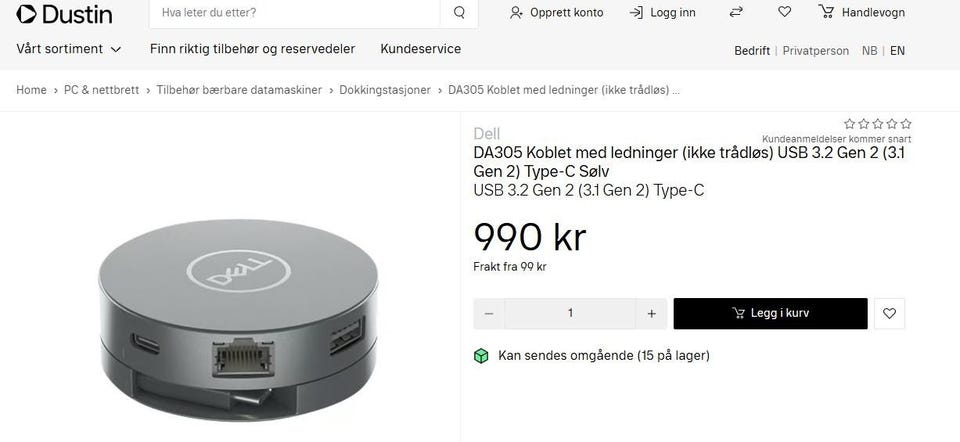Viewport: 960px width, 442px height.
Task: Open the Kundeservice menu item
Action: pyautogui.click(x=421, y=49)
